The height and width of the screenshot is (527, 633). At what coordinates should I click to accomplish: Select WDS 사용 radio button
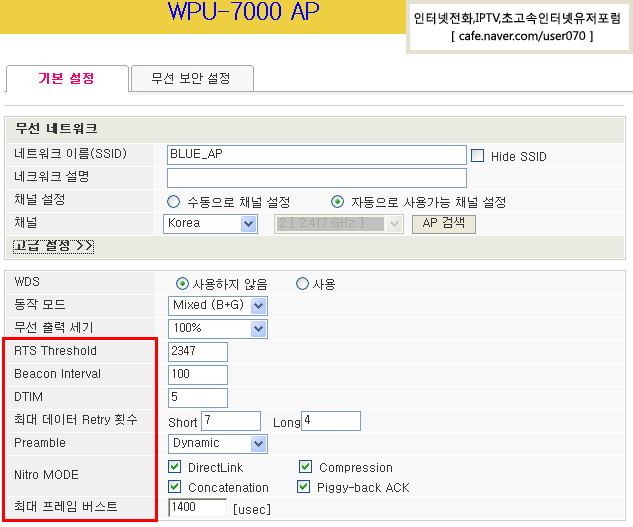pos(302,284)
